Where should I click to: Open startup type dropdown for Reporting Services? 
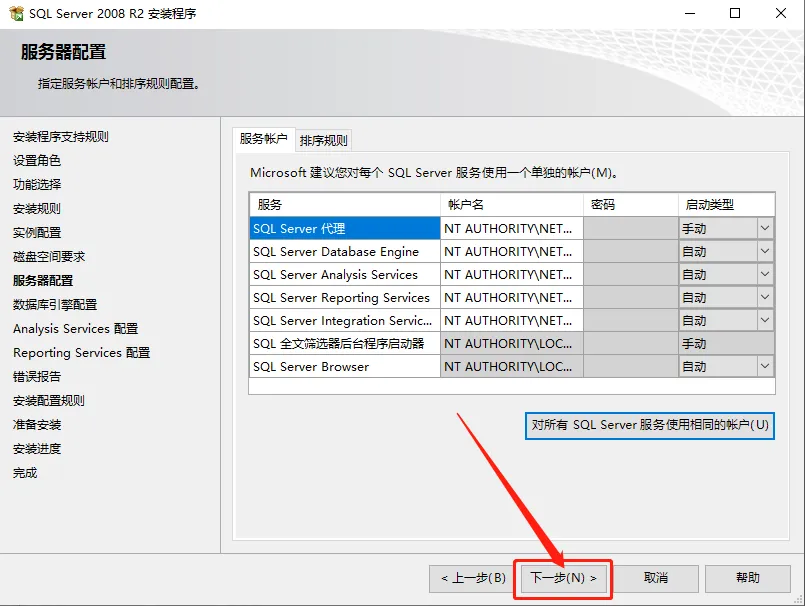[x=764, y=297]
